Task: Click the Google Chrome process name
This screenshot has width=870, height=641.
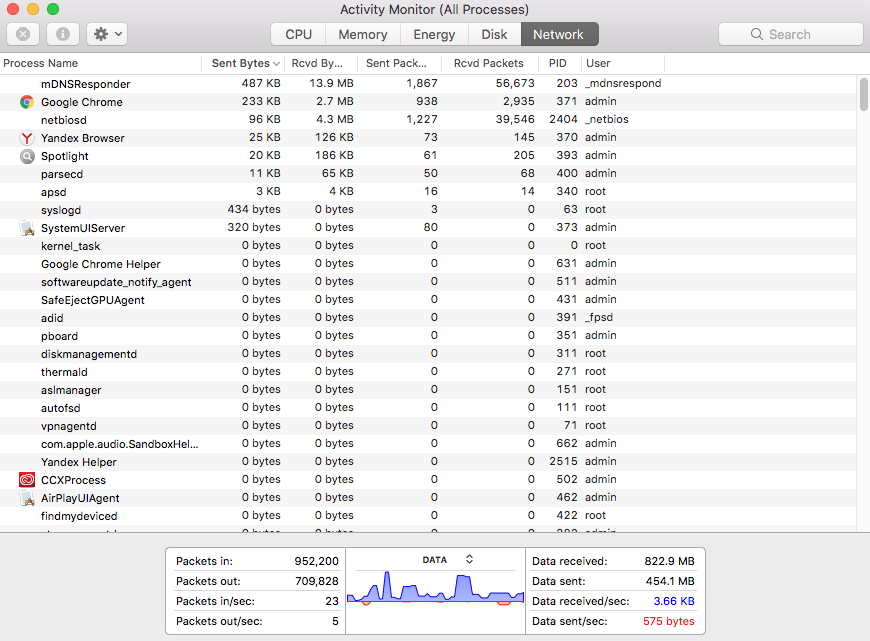Action: pos(82,102)
